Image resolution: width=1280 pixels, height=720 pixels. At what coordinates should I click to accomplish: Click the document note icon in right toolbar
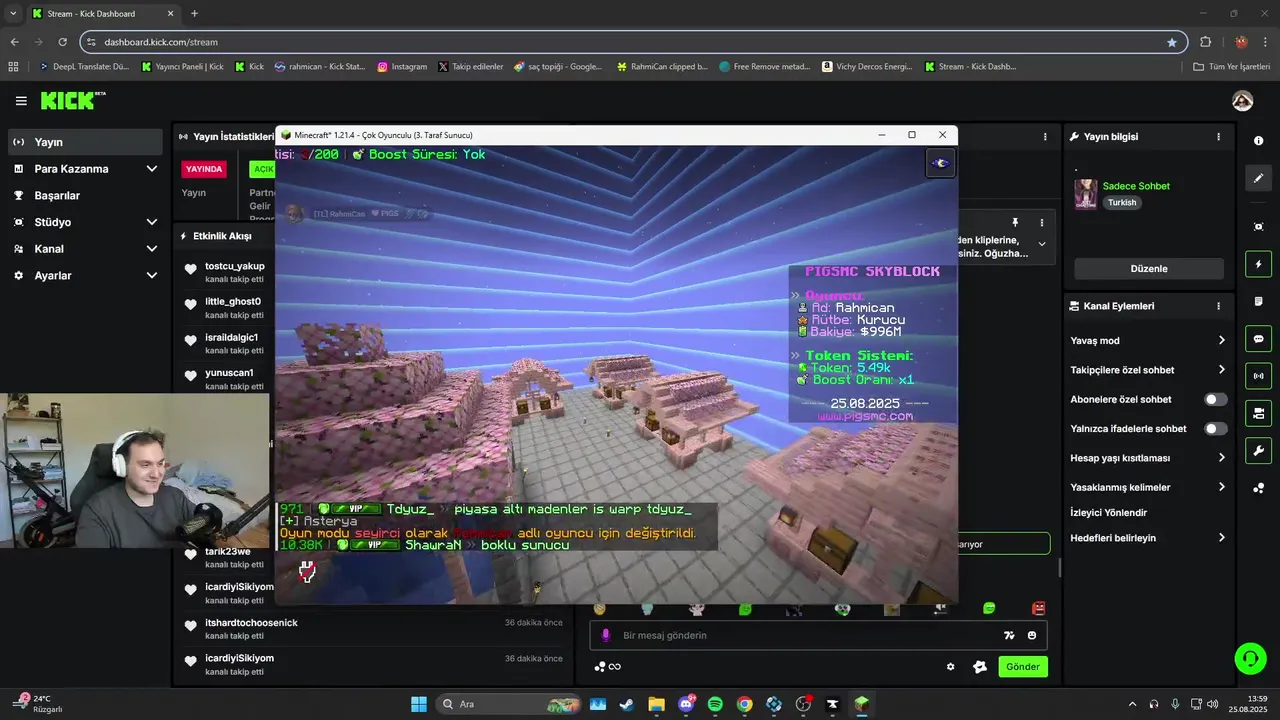pos(1258,301)
